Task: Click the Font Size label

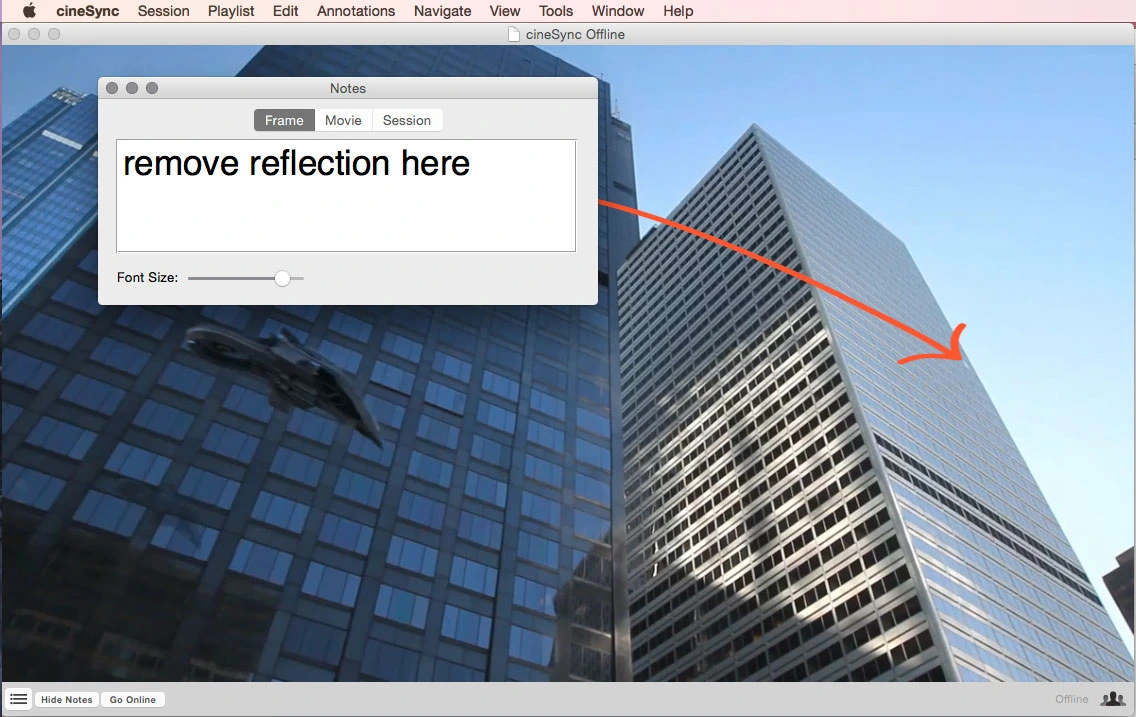Action: 147,277
